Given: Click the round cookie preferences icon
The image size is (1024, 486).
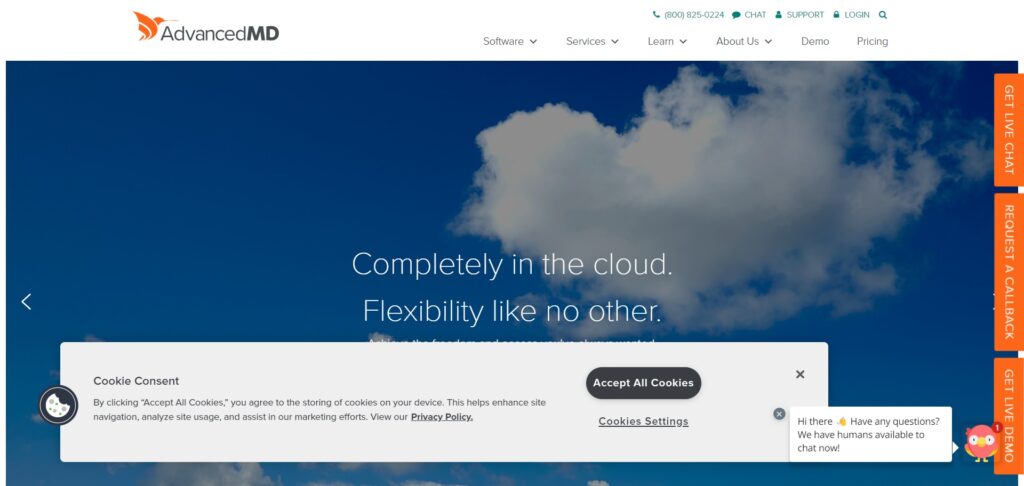Looking at the screenshot, I should coord(58,405).
